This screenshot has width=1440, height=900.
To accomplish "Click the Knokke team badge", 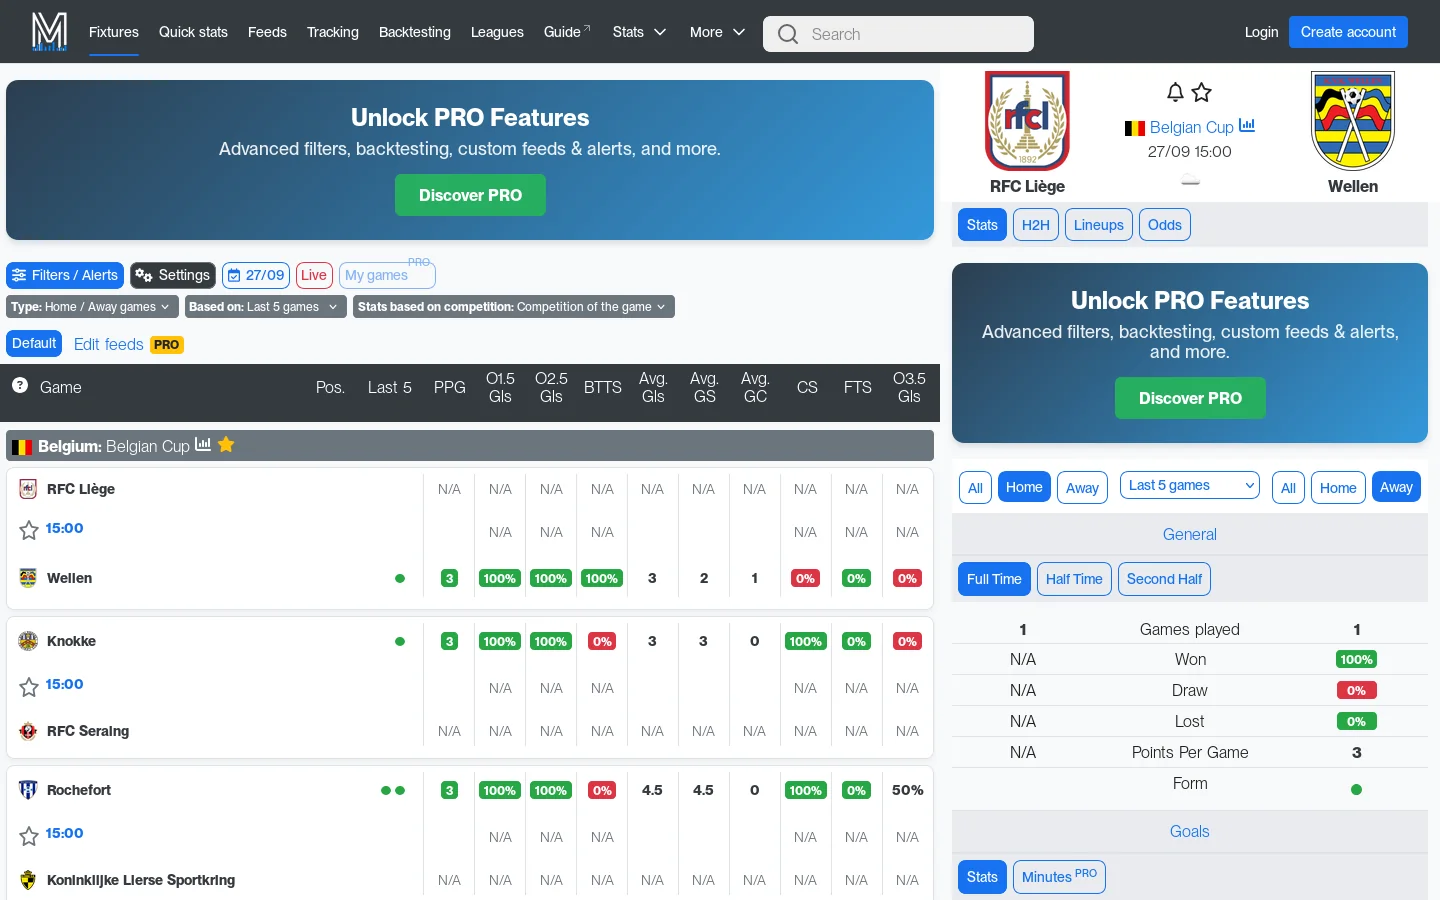I will (28, 641).
